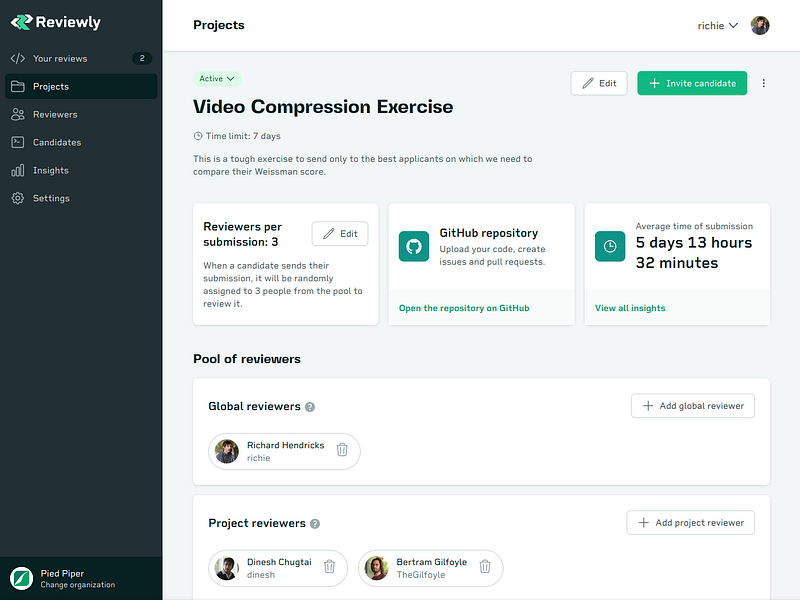Click the Pool of reviewers heading

coord(247,359)
